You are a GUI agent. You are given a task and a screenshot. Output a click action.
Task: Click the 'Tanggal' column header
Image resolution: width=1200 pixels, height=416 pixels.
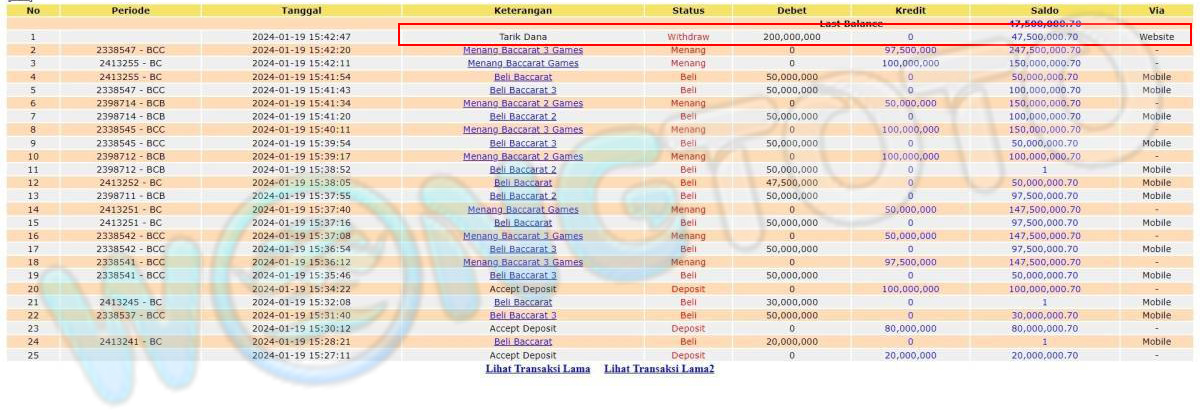301,10
